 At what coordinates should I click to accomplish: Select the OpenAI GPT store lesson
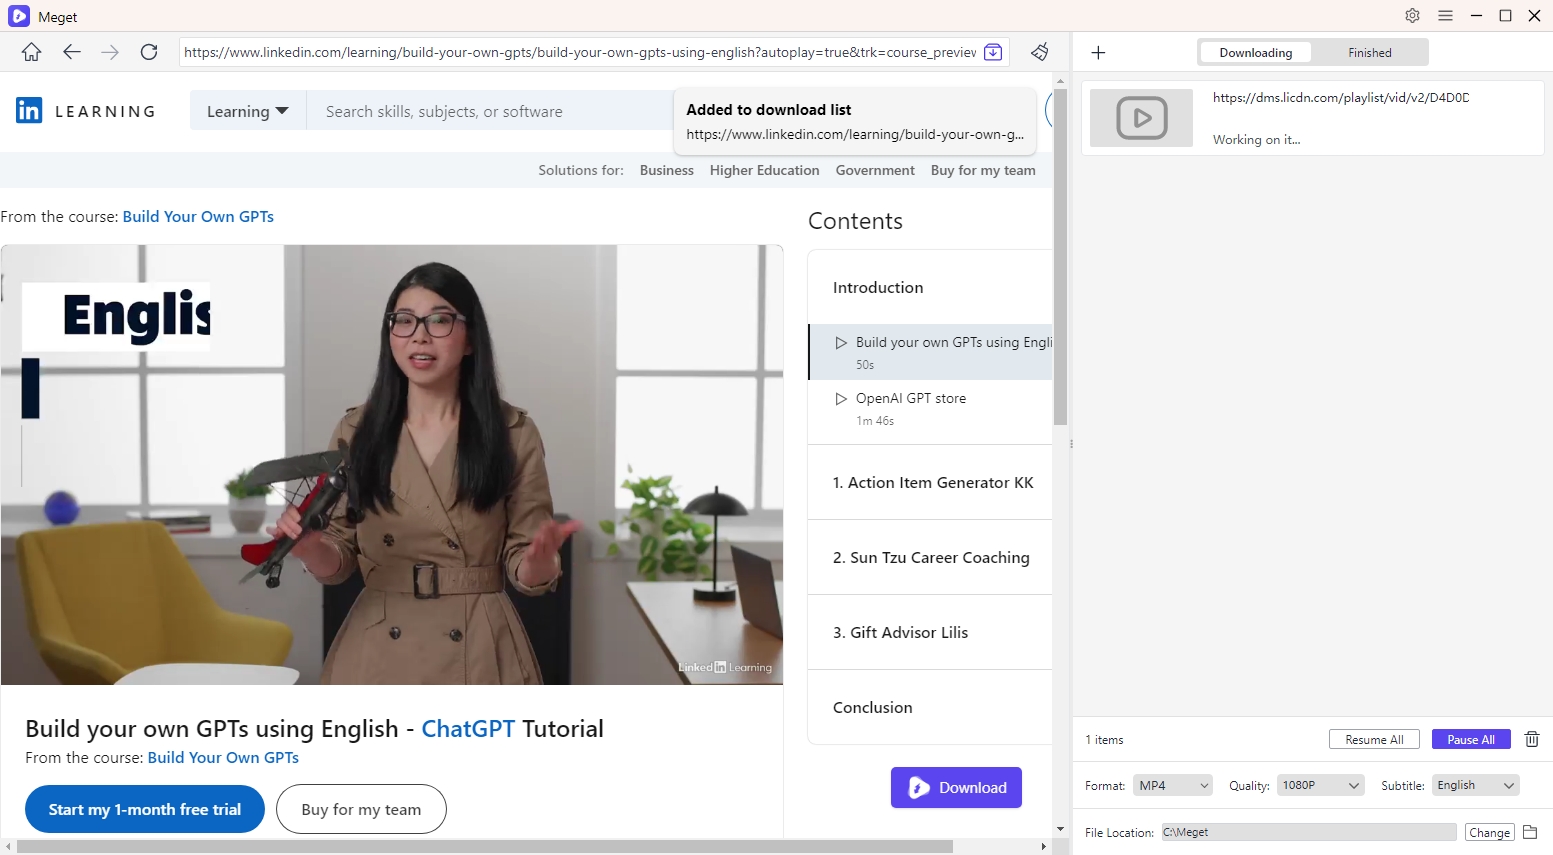click(x=930, y=408)
